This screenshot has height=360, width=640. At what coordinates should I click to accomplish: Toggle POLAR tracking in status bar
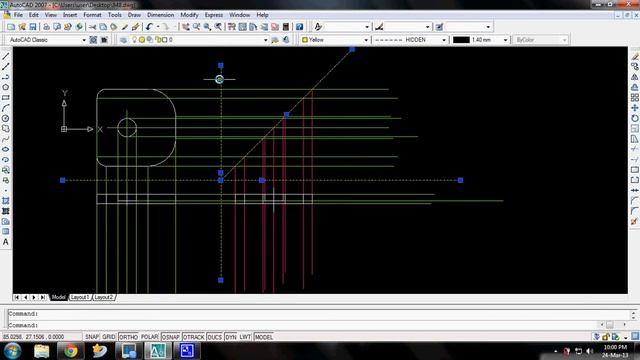pyautogui.click(x=149, y=337)
